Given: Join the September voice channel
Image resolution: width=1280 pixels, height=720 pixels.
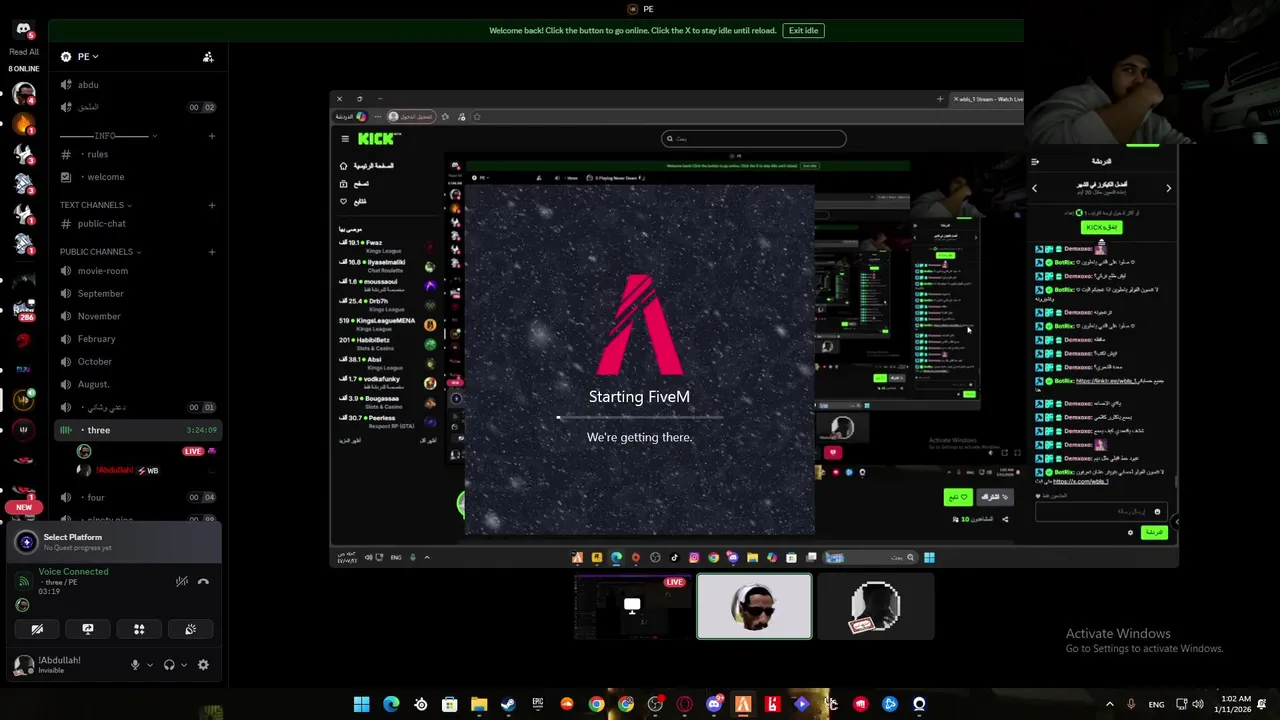Looking at the screenshot, I should point(138,294).
